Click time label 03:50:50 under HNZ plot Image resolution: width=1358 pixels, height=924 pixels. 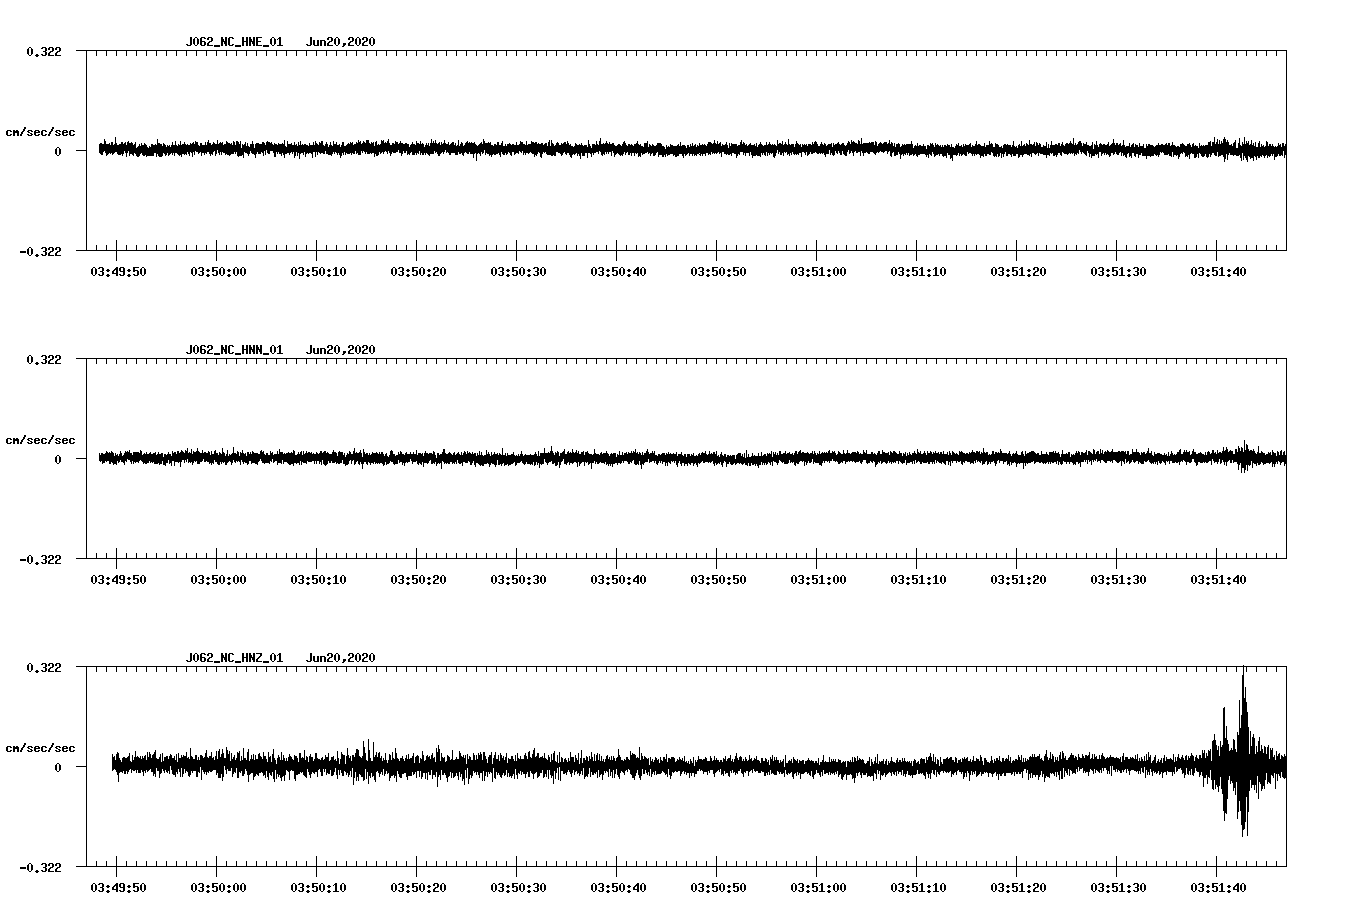coord(718,888)
